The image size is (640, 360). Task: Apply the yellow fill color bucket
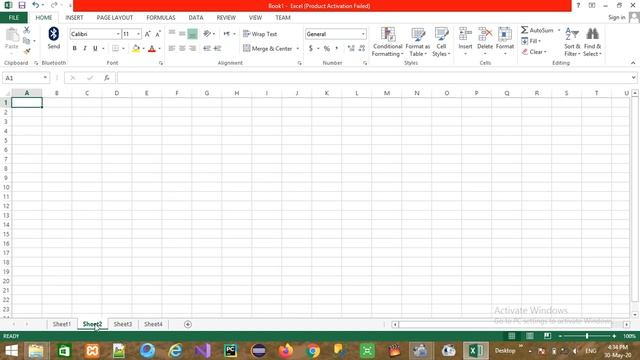coord(136,49)
